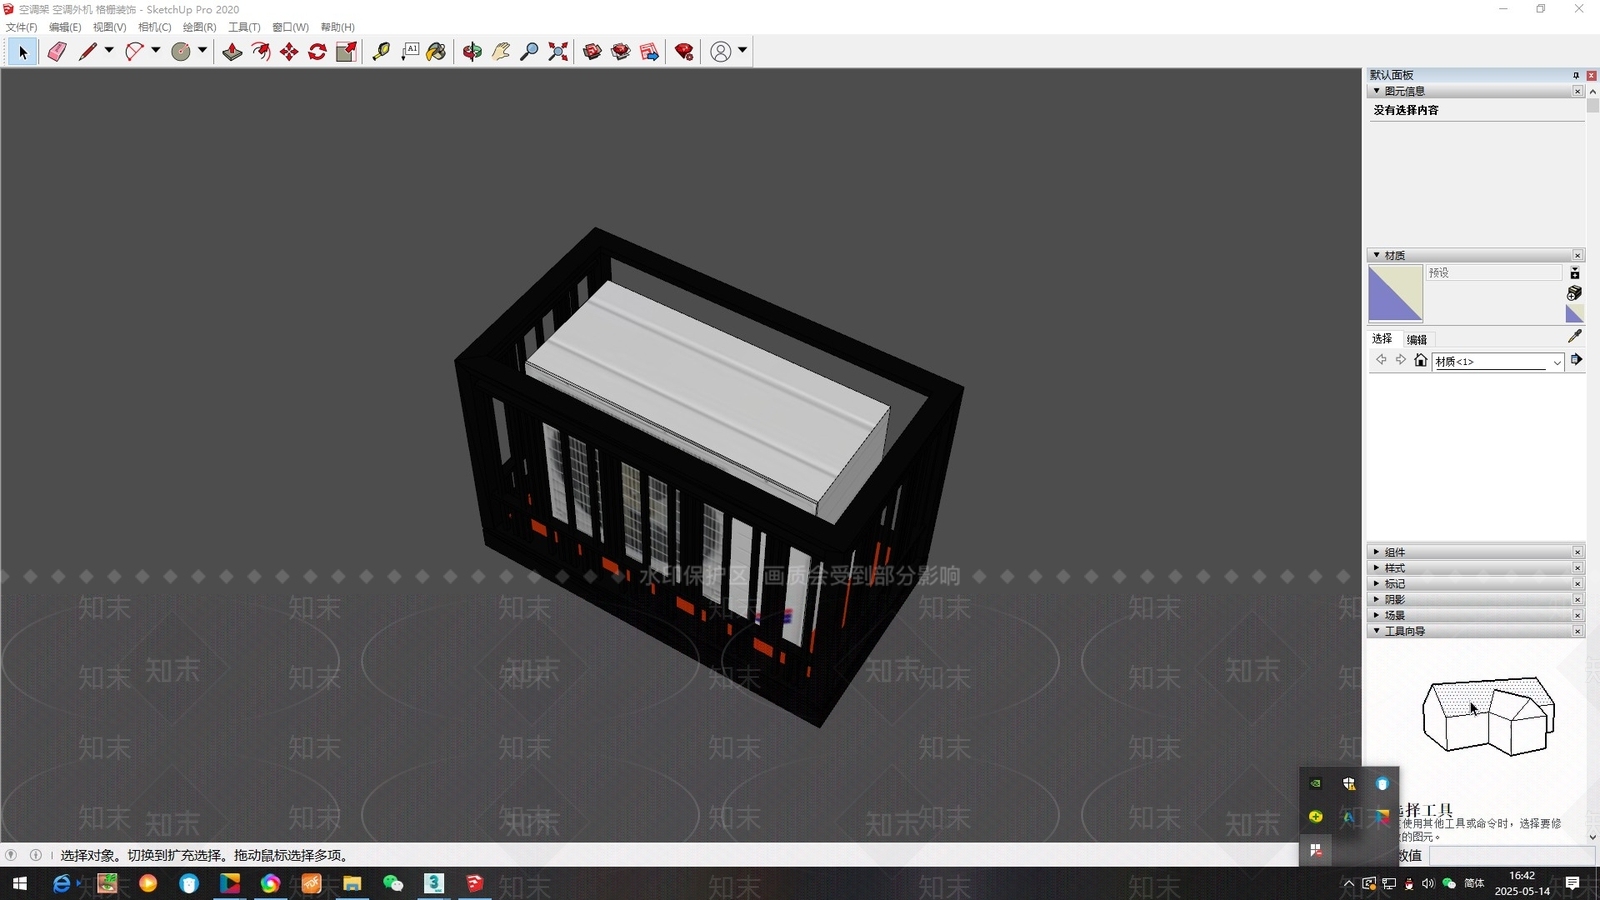Viewport: 1600px width, 900px height.
Task: Choose the Move tool
Action: coord(289,52)
